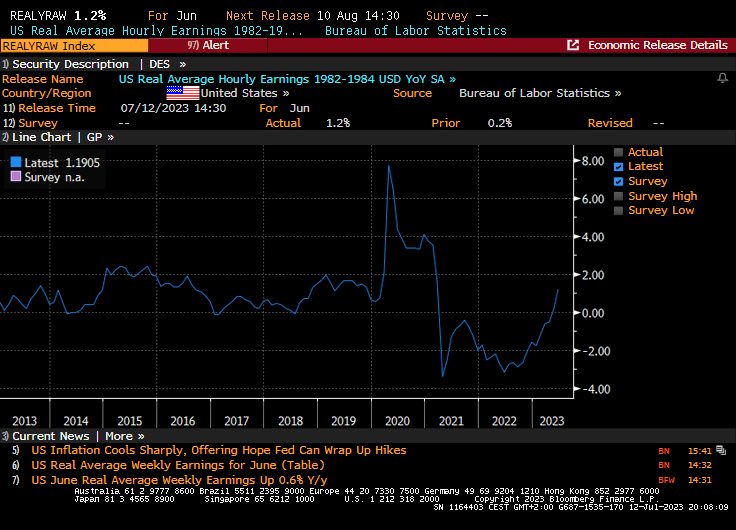Toggle the Survey series checkbox
The width and height of the screenshot is (736, 530).
pyautogui.click(x=619, y=181)
